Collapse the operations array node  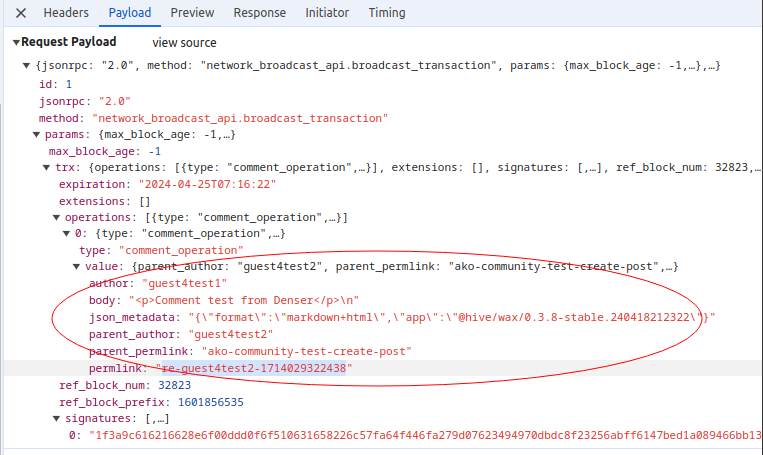click(x=57, y=217)
